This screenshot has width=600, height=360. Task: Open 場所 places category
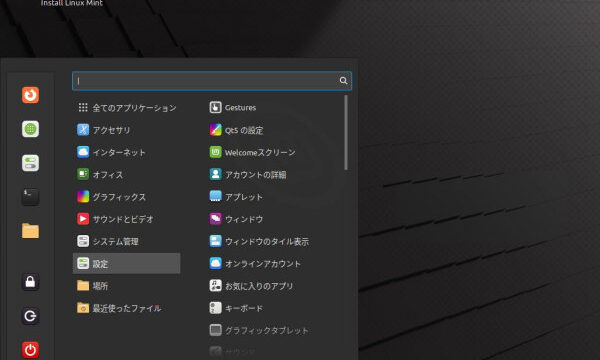(127, 286)
